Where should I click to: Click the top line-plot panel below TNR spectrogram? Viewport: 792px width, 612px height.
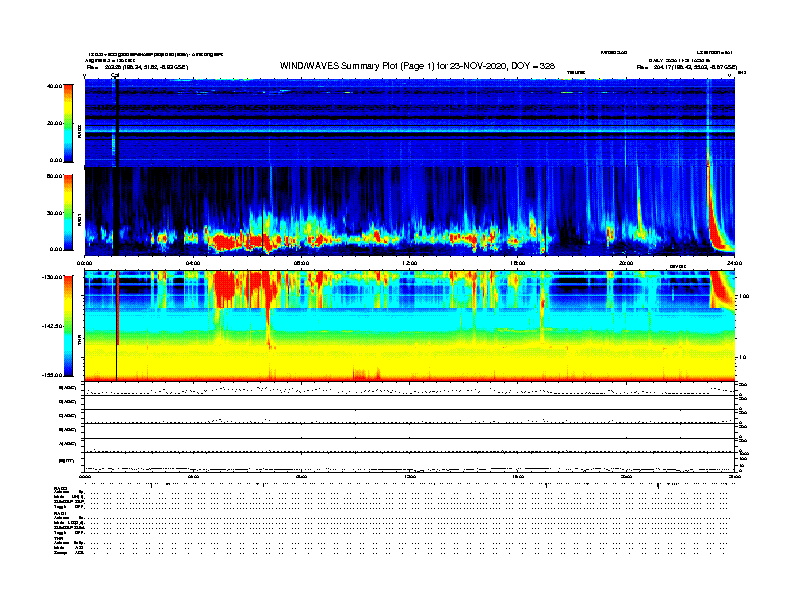[410, 389]
